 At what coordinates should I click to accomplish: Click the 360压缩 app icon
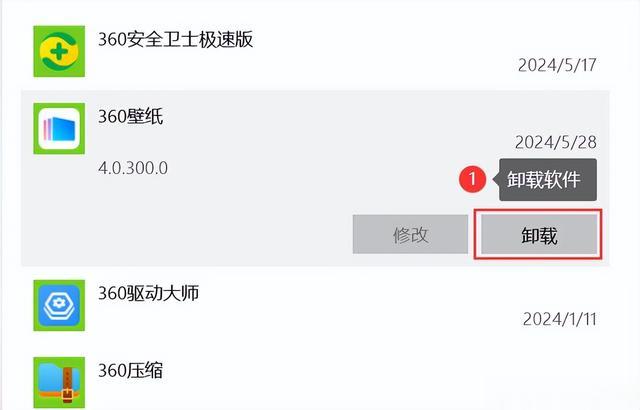point(59,383)
